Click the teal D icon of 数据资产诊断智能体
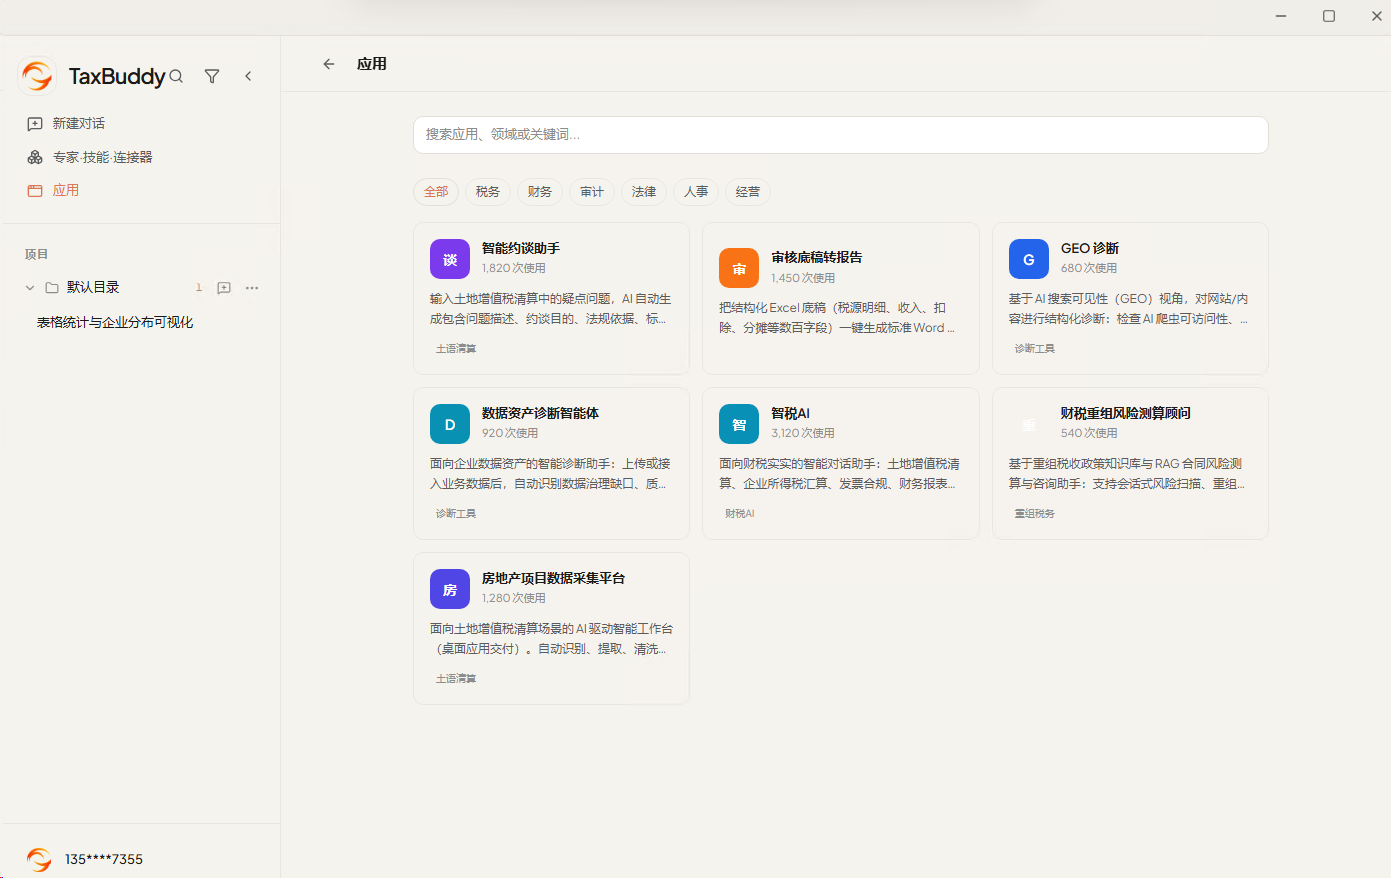This screenshot has height=878, width=1391. (x=450, y=424)
